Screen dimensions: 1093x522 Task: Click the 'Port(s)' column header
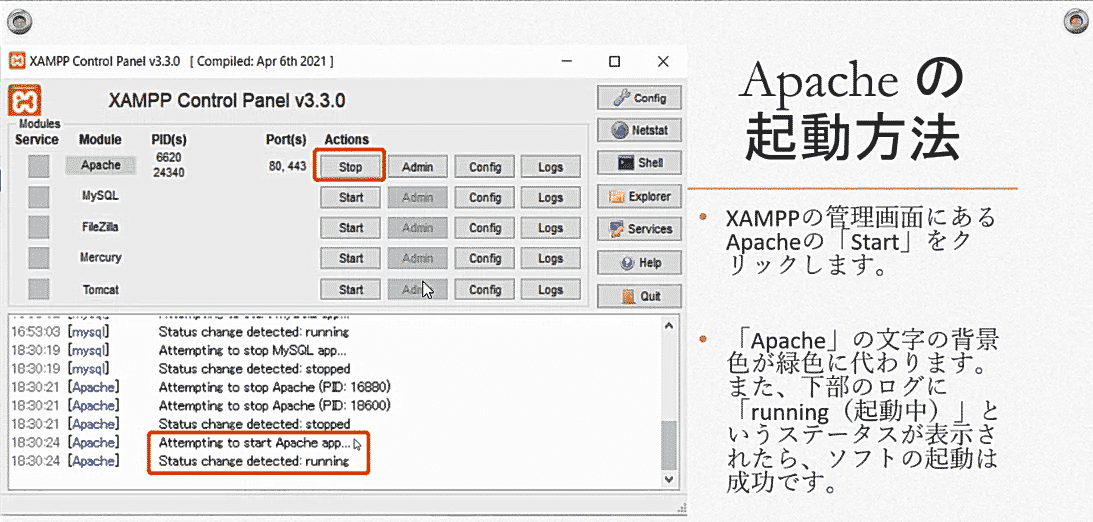pyautogui.click(x=286, y=139)
